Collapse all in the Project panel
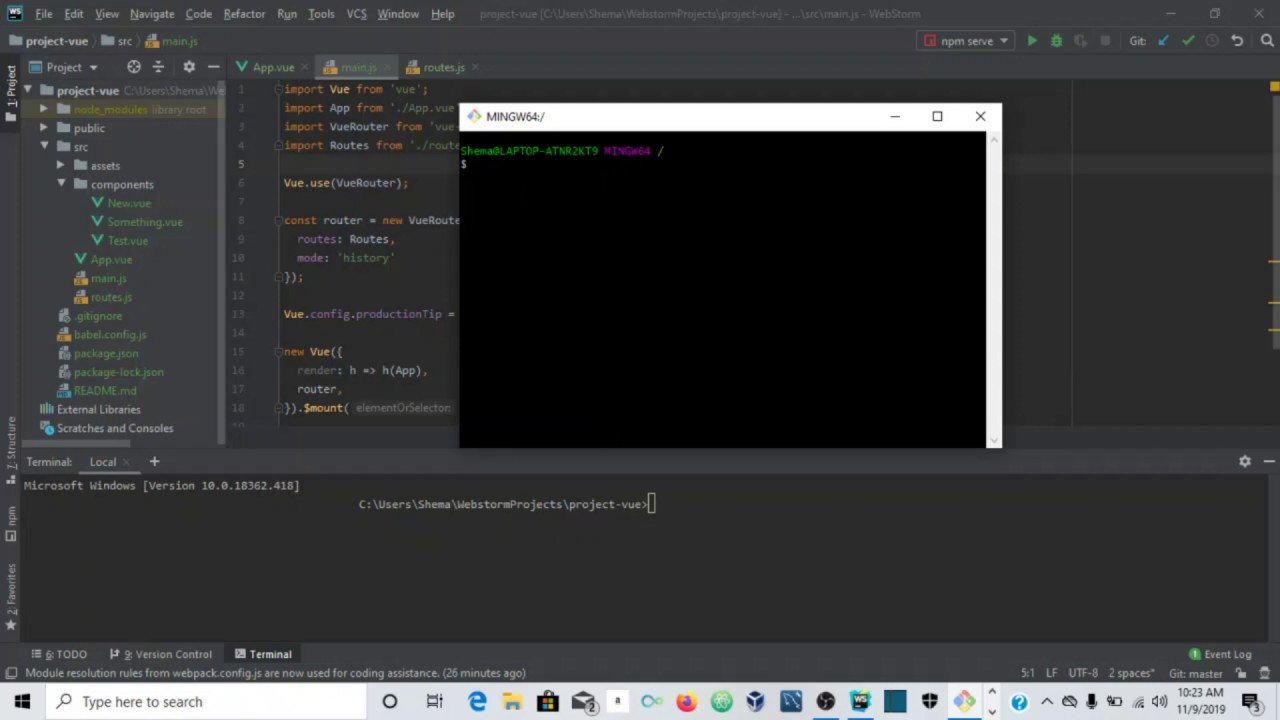The image size is (1280, 720). (158, 67)
